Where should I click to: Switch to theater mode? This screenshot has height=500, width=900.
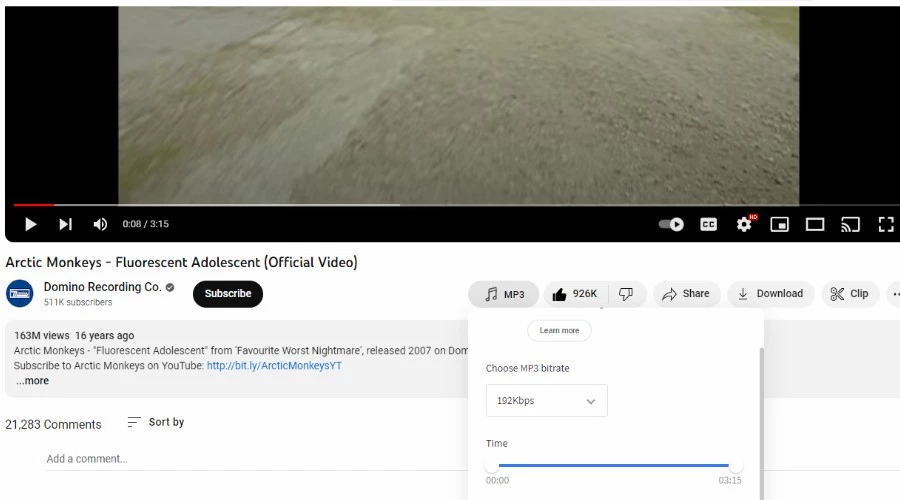click(815, 224)
